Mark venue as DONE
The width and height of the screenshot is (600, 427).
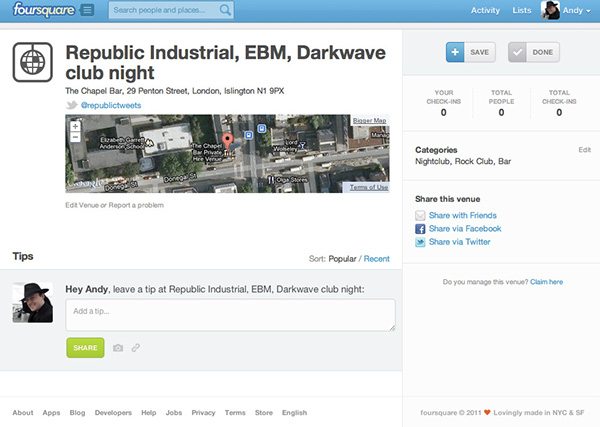(534, 52)
